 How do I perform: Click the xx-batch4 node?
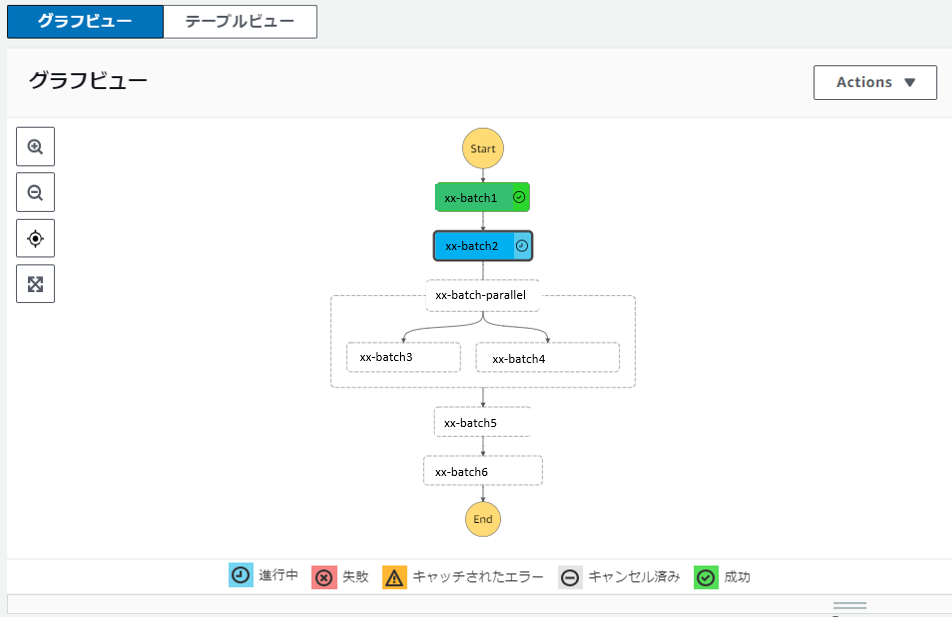[547, 356]
